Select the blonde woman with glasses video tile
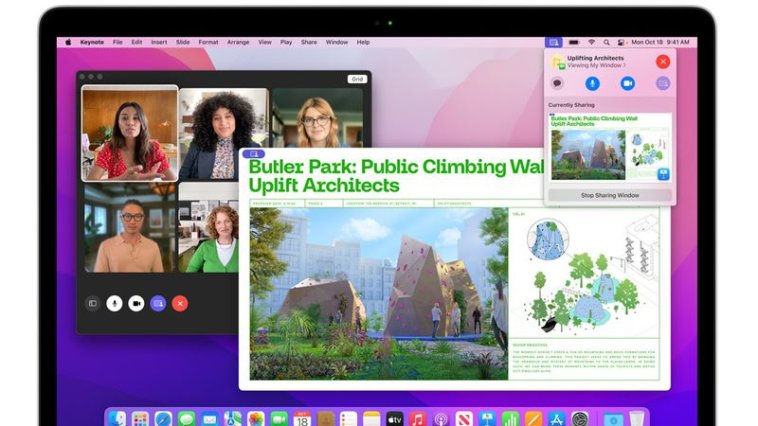Image resolution: width=758 pixels, height=426 pixels. tap(317, 118)
